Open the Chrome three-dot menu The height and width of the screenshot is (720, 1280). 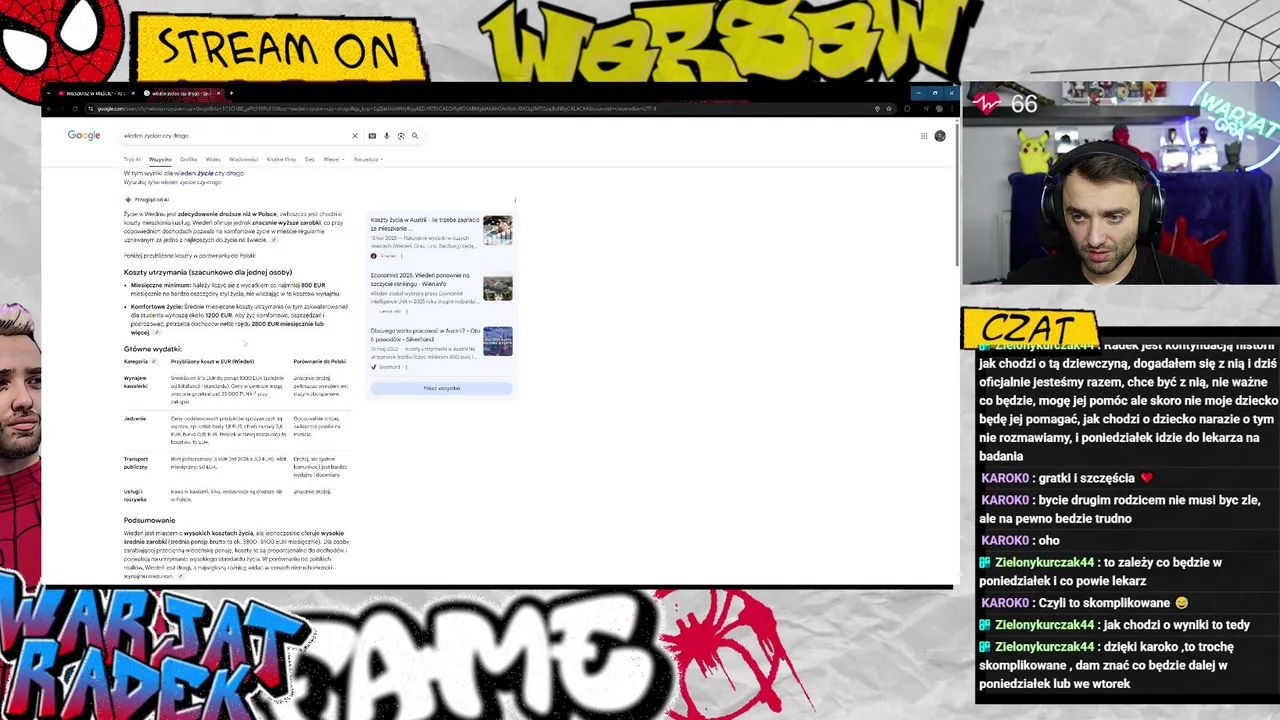[x=952, y=109]
